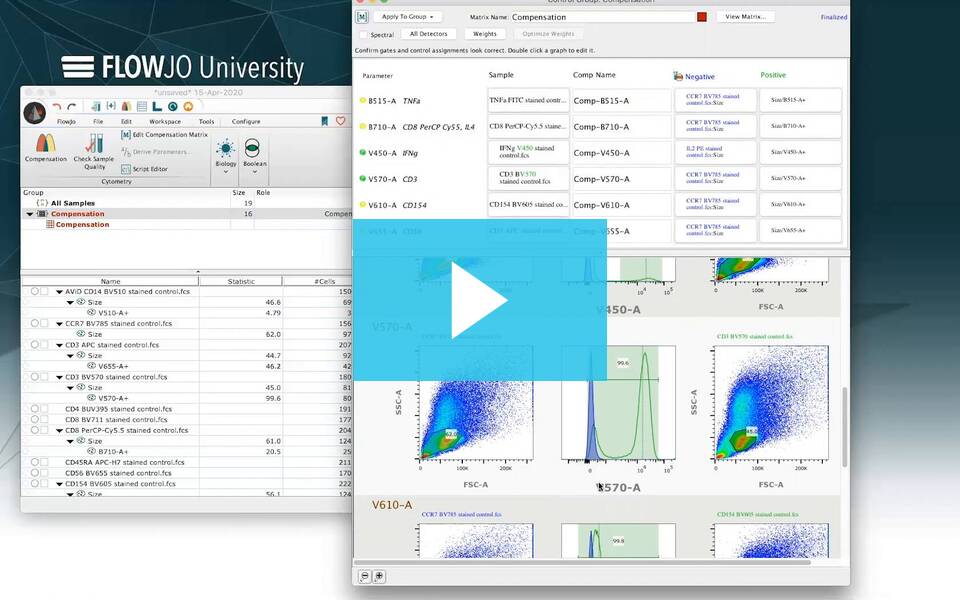Click the teal circular quick toolbar icon
Image resolution: width=960 pixels, height=600 pixels.
[173, 107]
